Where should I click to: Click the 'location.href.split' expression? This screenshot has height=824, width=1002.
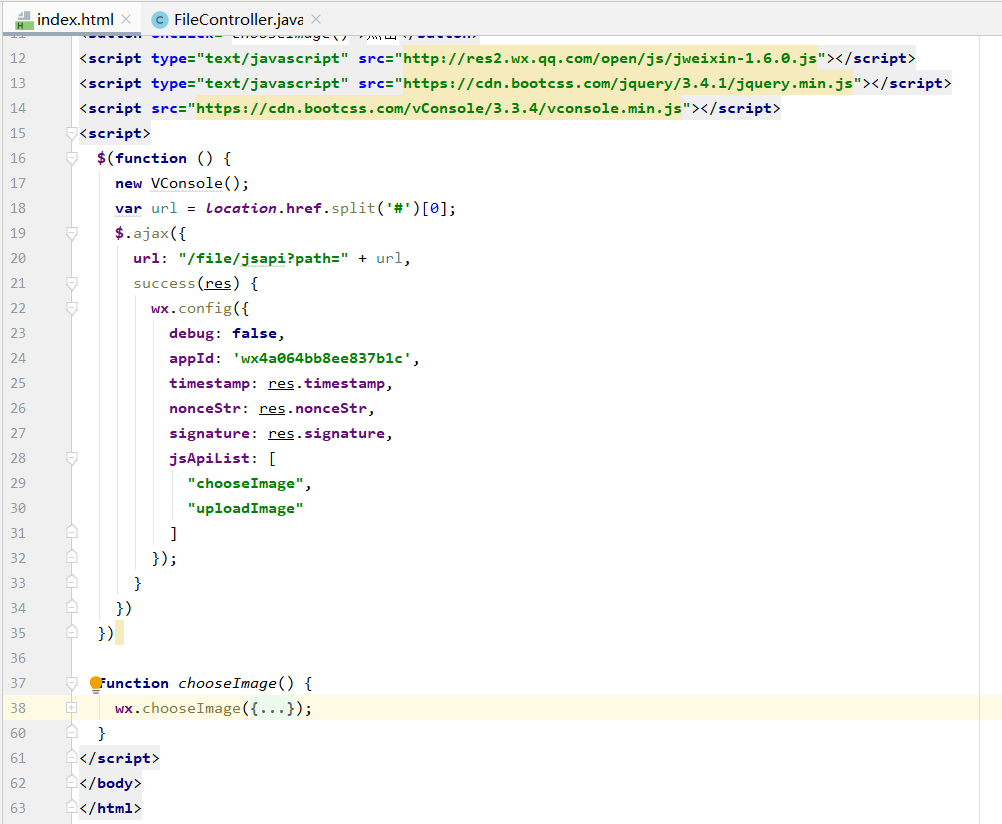(290, 208)
